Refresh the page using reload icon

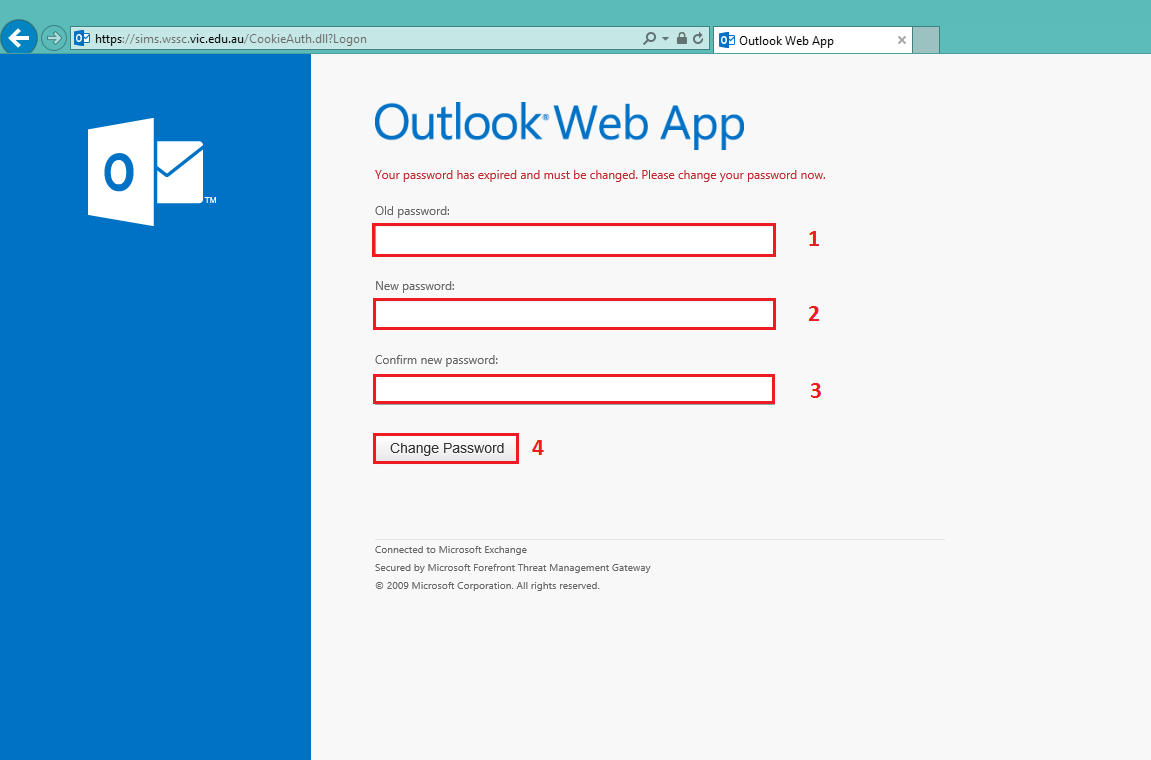coord(698,38)
